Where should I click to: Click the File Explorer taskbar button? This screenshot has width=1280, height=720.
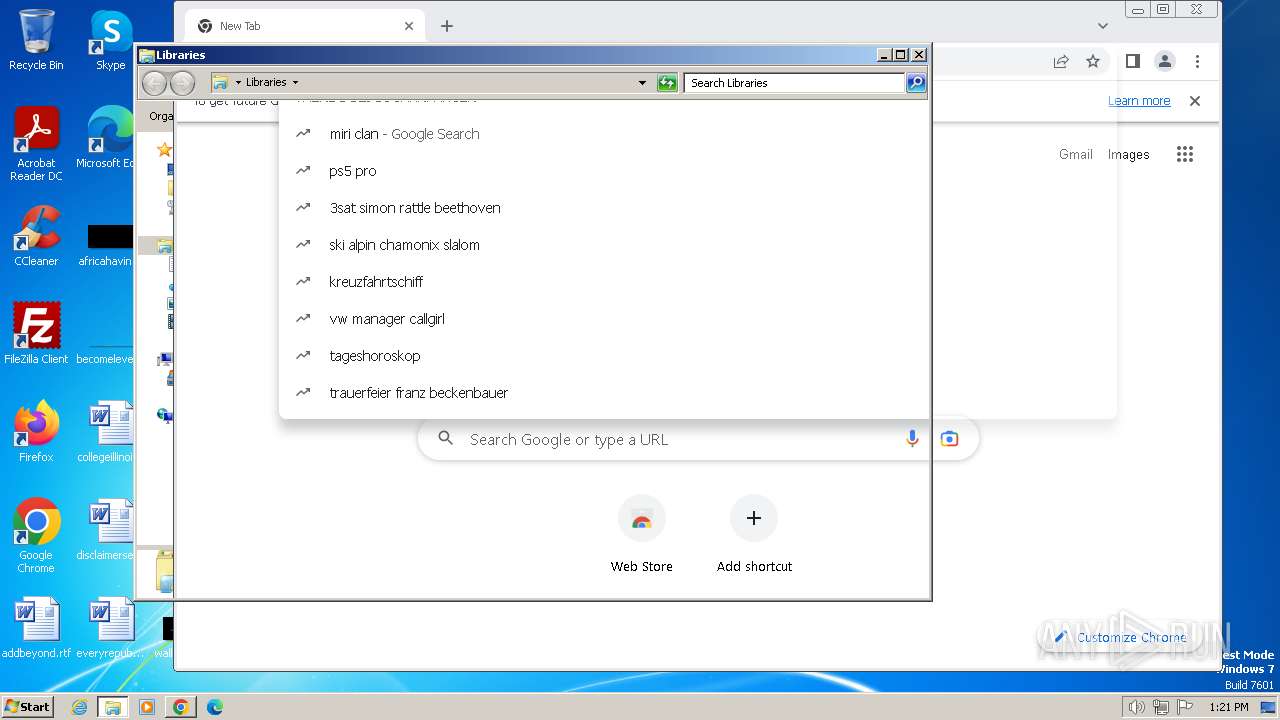pyautogui.click(x=113, y=707)
